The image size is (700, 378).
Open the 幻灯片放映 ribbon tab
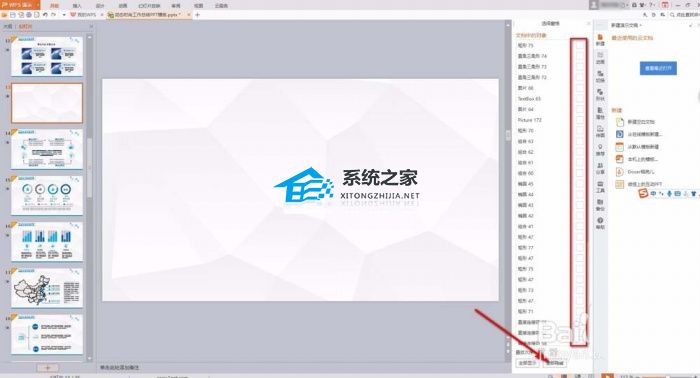click(149, 6)
